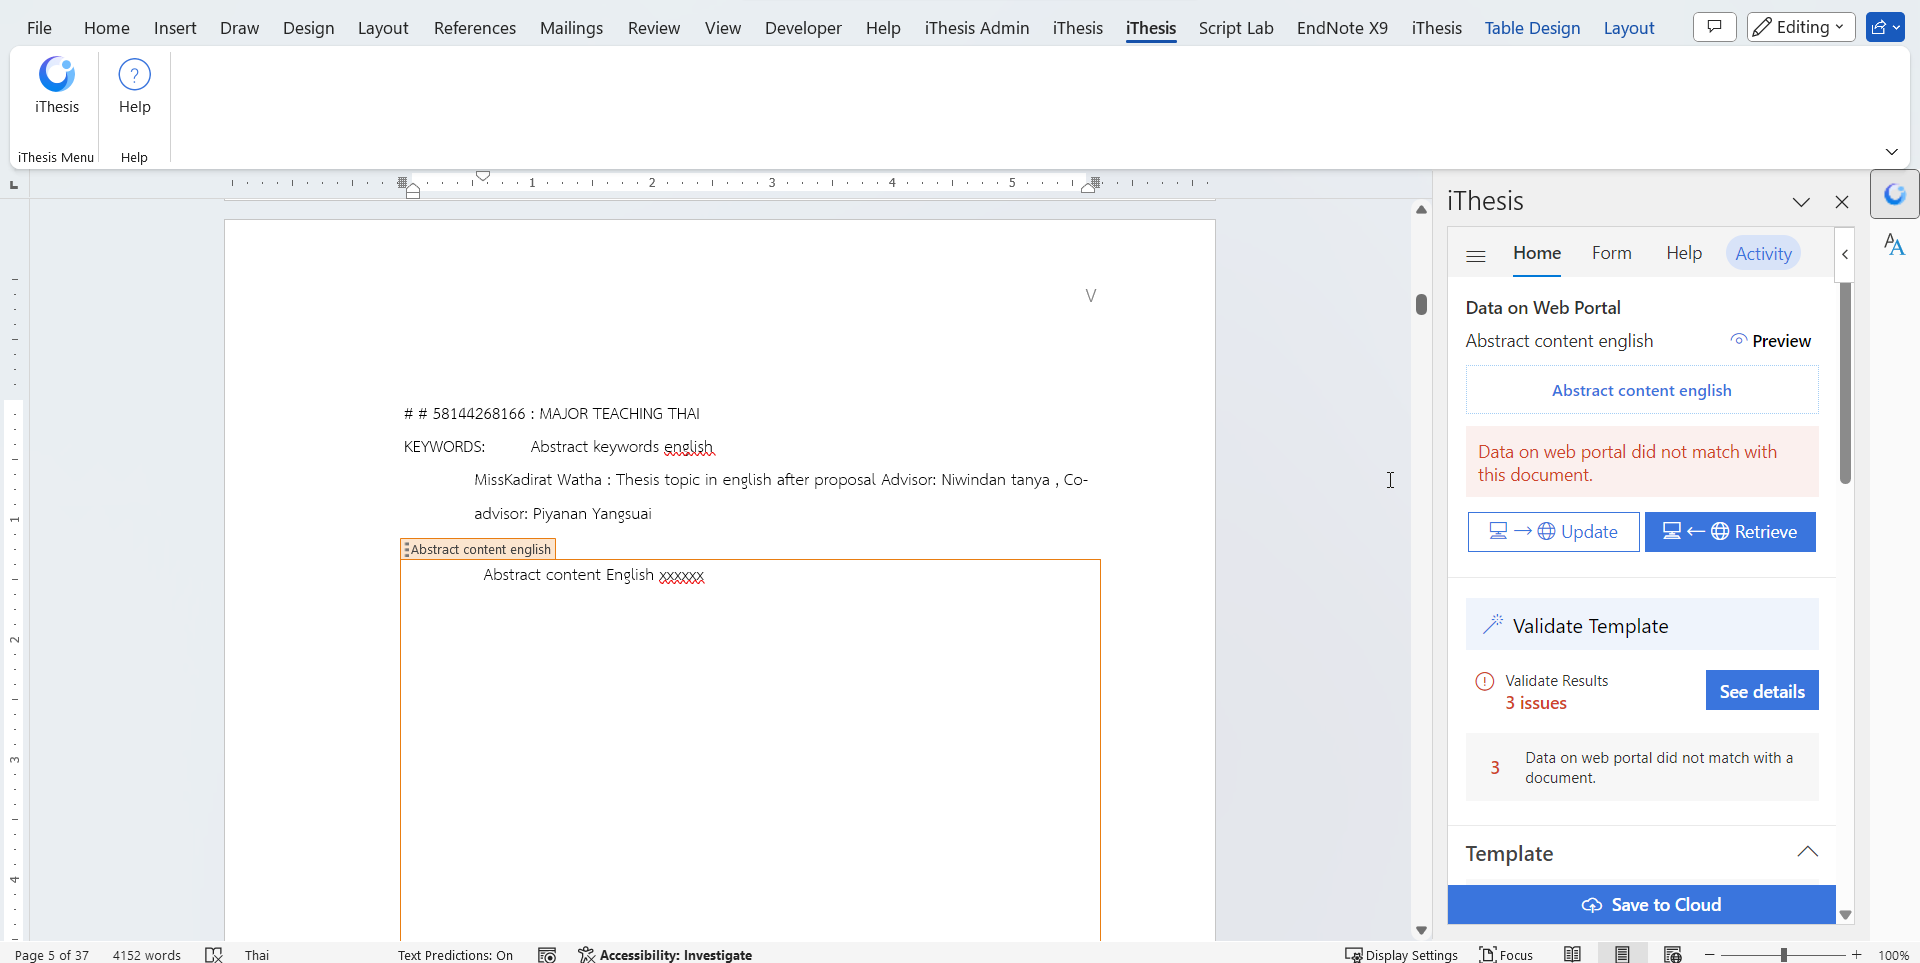Image resolution: width=1920 pixels, height=963 pixels.
Task: Open the Table Design ribbon tab
Action: pos(1532,28)
